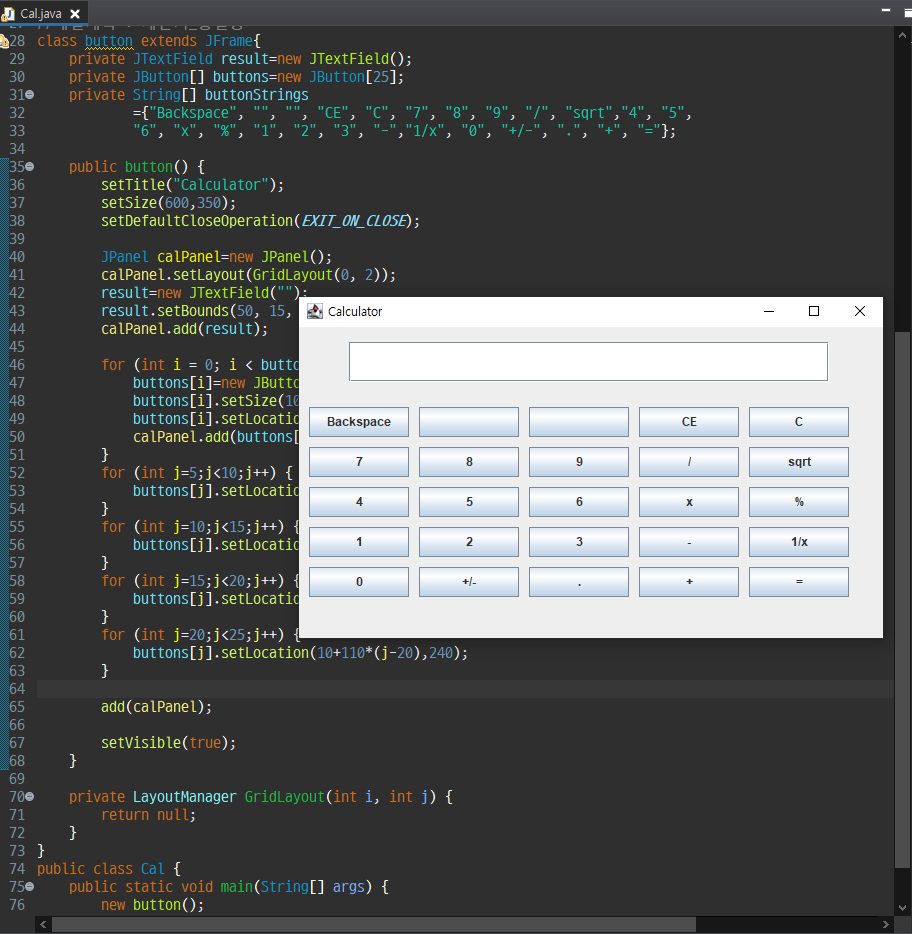
Task: Click the horizontal scrollbar thumb
Action: click(374, 924)
